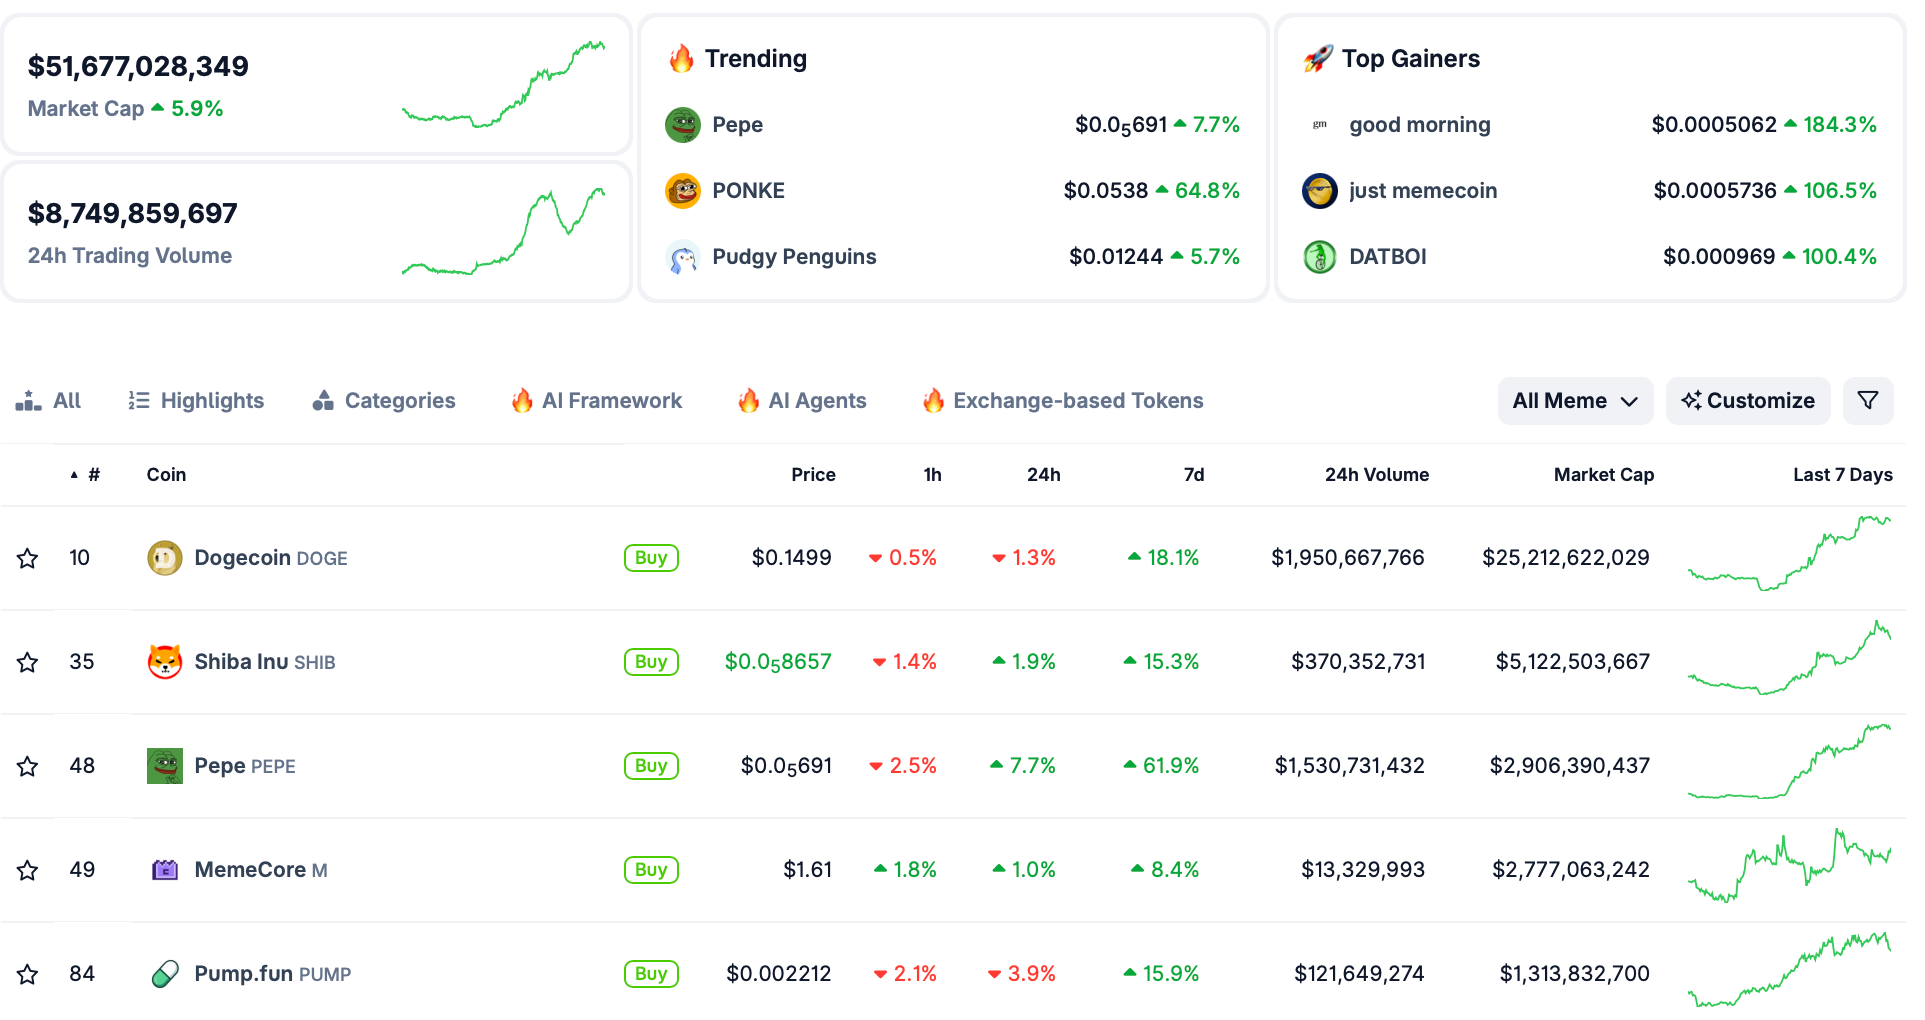The height and width of the screenshot is (1020, 1925).
Task: Click the PONKE icon in Trending
Action: pyautogui.click(x=683, y=191)
